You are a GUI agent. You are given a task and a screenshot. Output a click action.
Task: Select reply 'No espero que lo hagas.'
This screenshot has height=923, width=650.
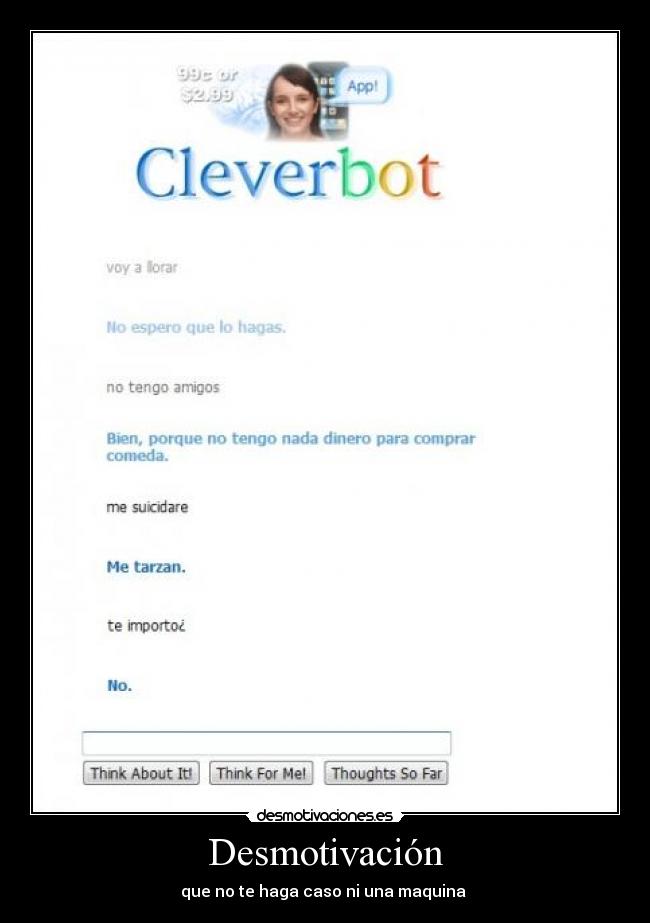click(x=196, y=327)
